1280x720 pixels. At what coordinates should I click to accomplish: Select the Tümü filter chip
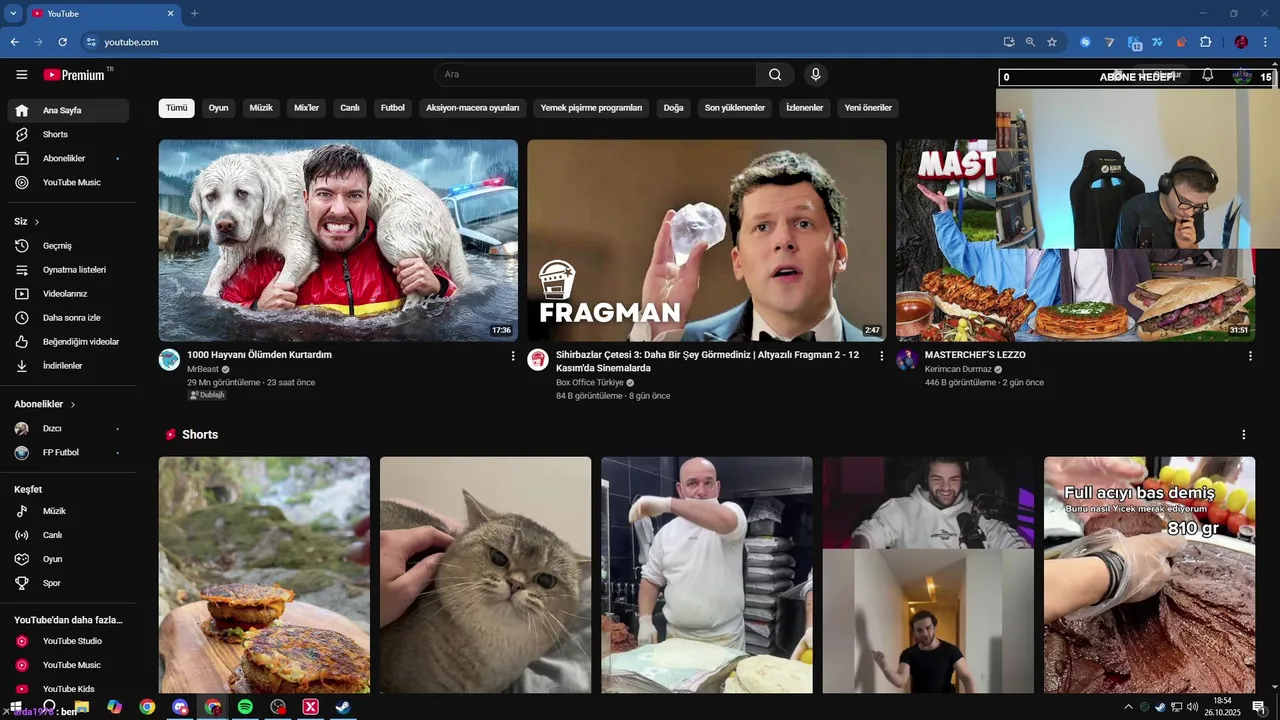tap(177, 108)
